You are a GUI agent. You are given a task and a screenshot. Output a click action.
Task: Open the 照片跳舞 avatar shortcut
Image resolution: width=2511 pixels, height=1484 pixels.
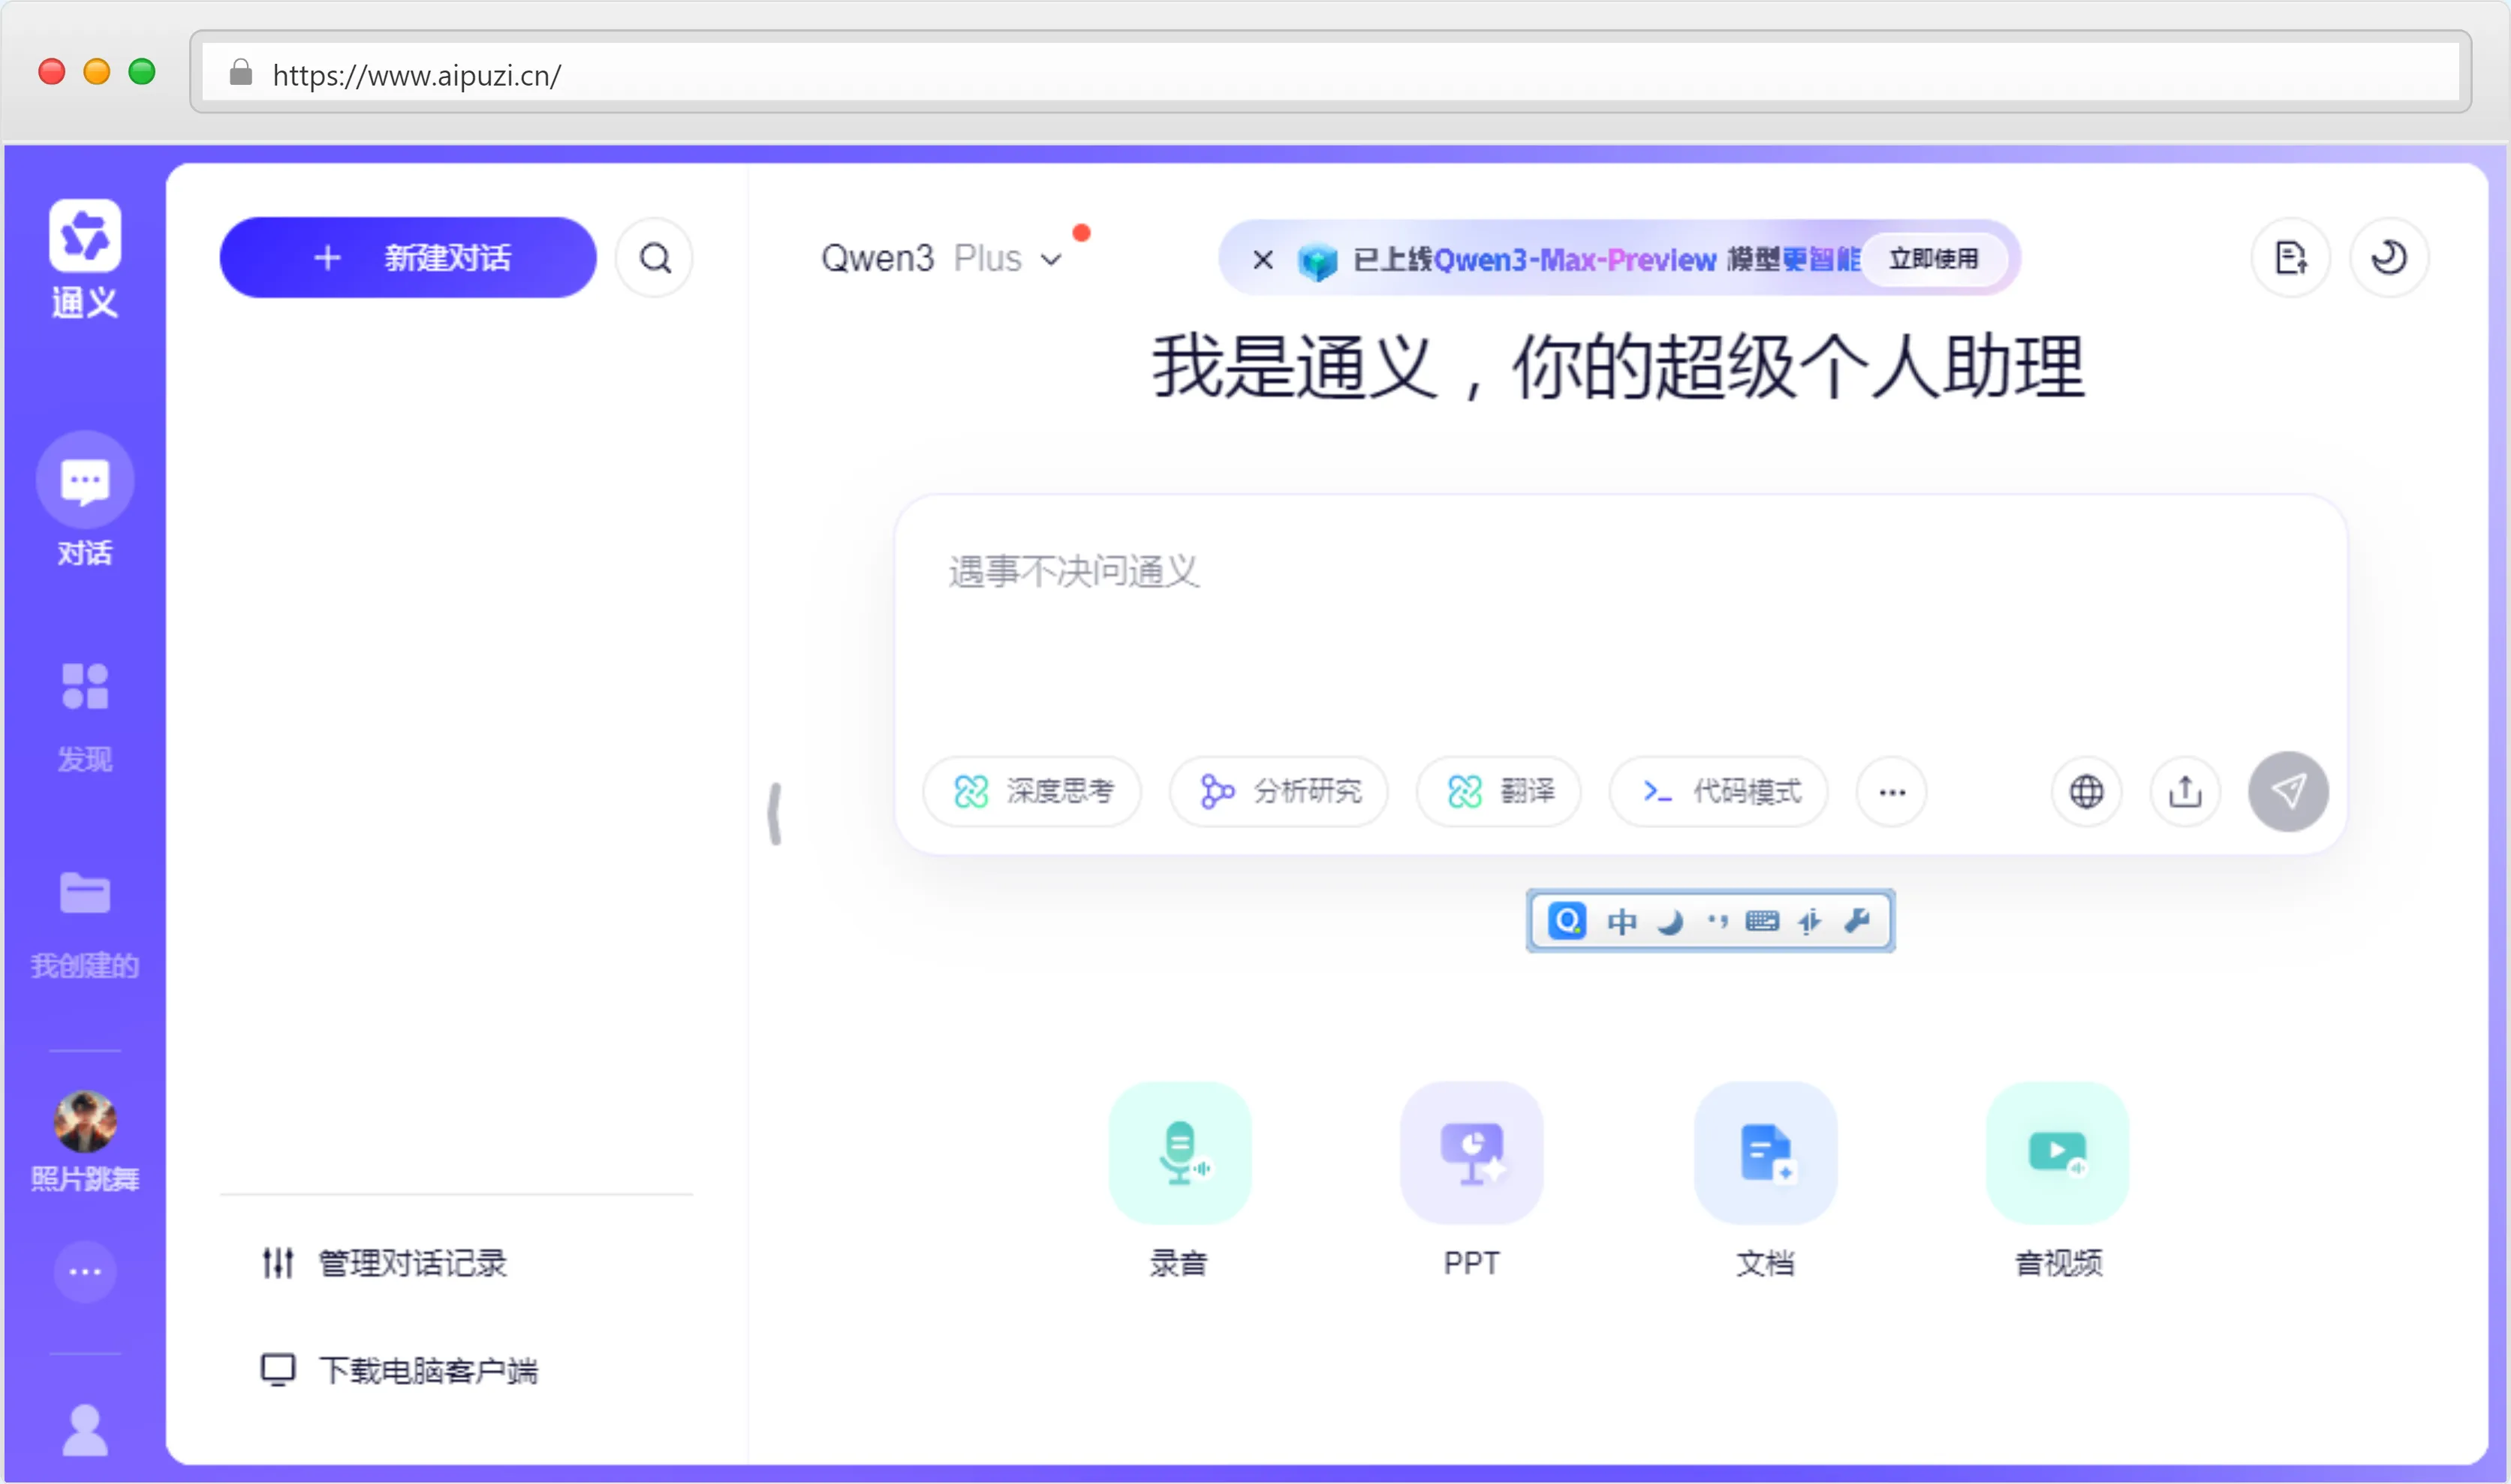(x=85, y=1140)
